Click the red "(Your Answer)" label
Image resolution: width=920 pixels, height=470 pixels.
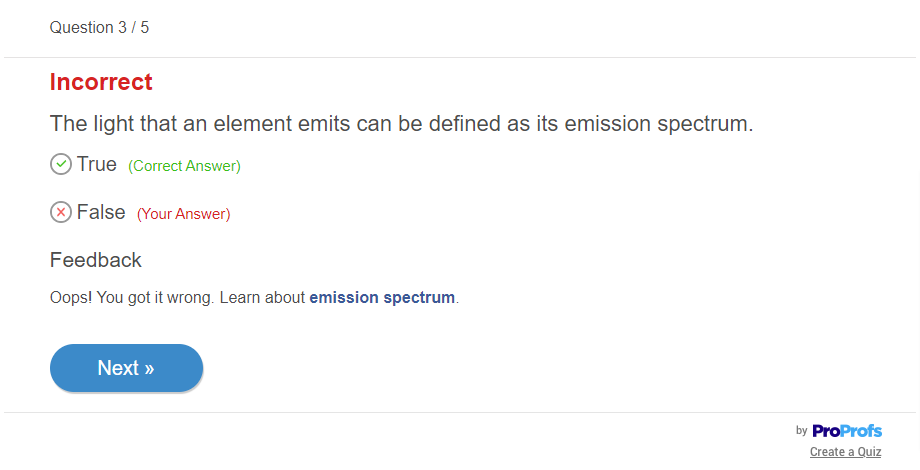pyautogui.click(x=183, y=214)
